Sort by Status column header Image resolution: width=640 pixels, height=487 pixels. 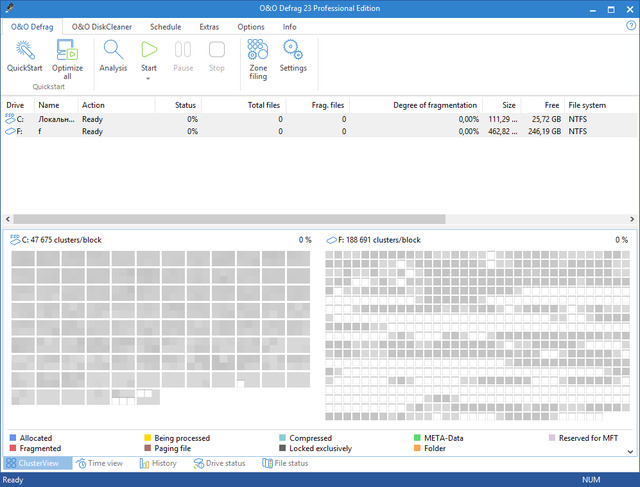coord(178,105)
